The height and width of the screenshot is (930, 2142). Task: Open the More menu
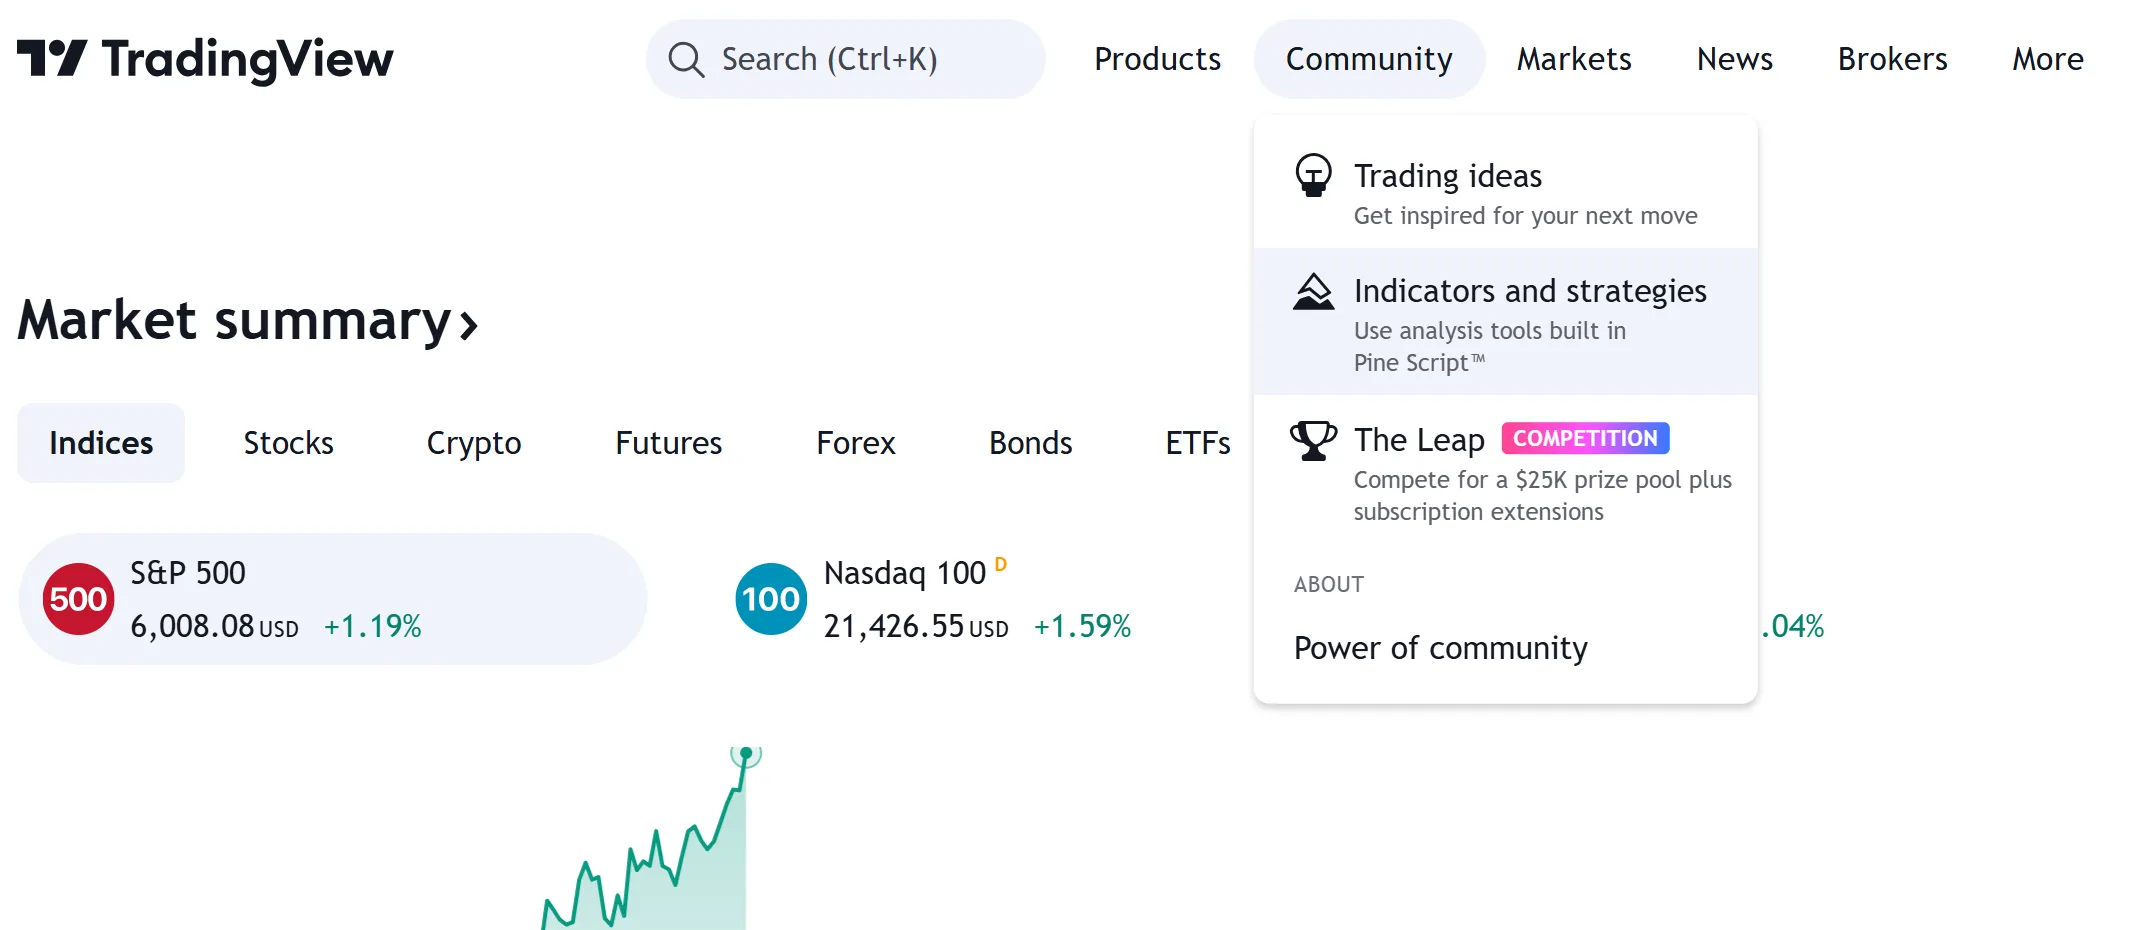click(x=2047, y=59)
